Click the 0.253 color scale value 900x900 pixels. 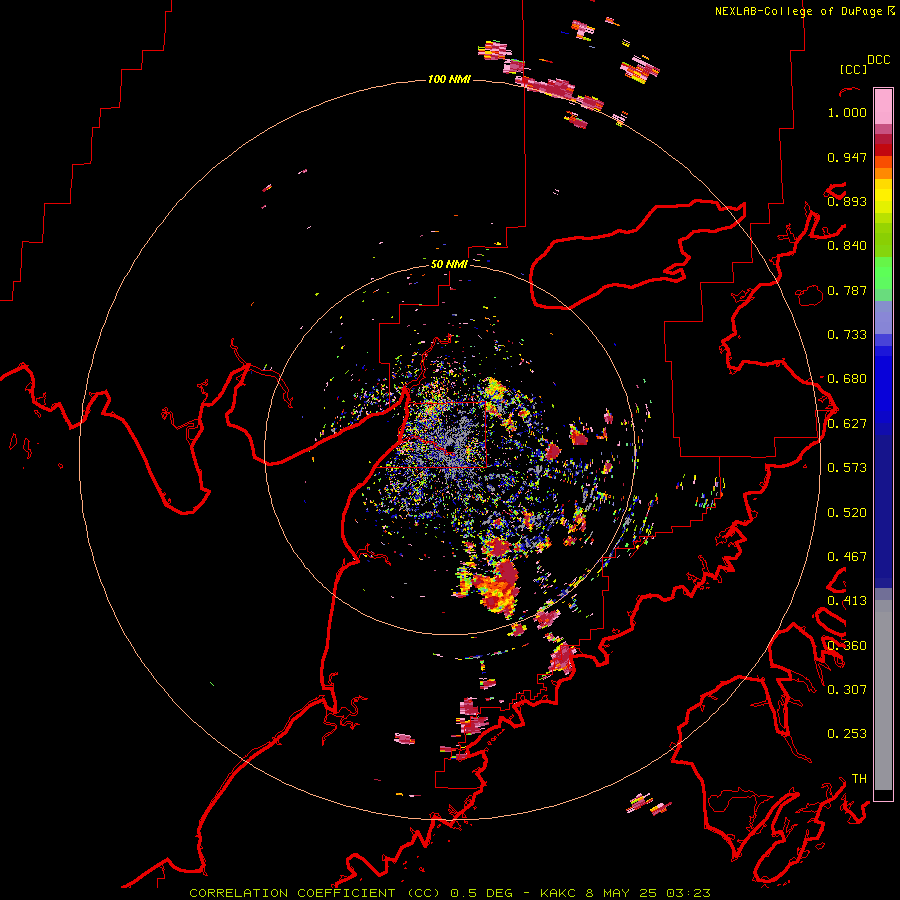pyautogui.click(x=847, y=734)
